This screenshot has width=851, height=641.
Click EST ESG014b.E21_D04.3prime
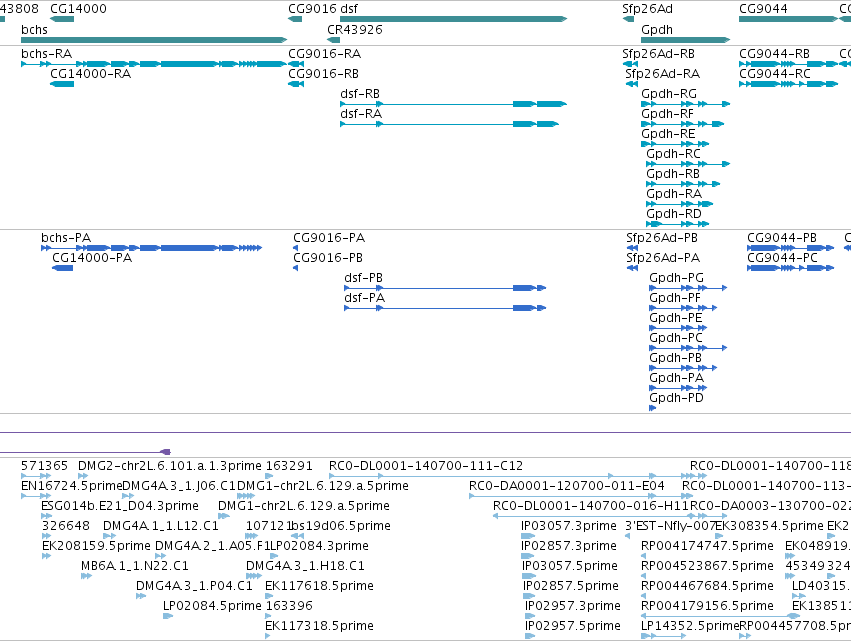46,516
